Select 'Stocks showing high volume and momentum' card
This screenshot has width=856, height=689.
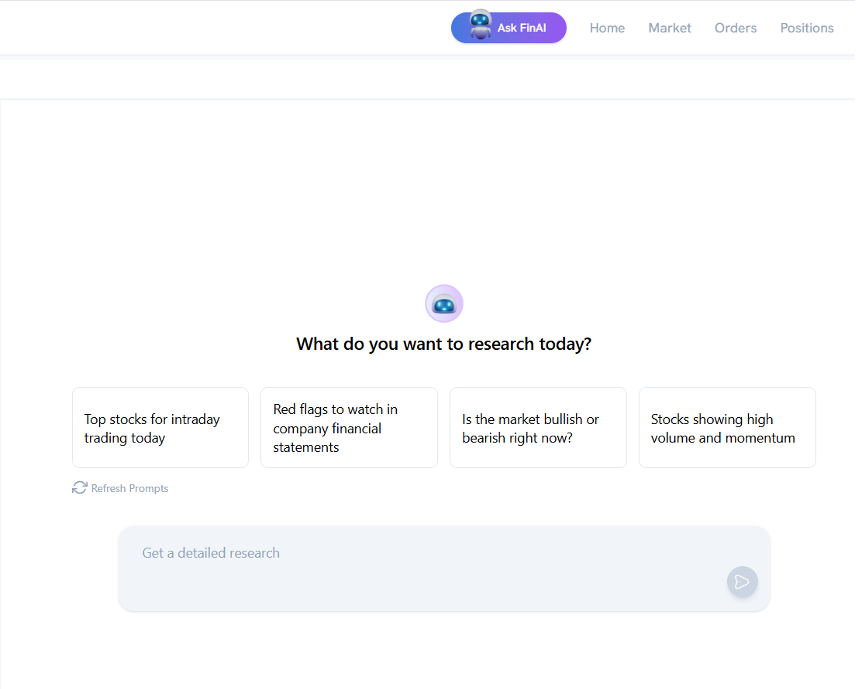[726, 428]
